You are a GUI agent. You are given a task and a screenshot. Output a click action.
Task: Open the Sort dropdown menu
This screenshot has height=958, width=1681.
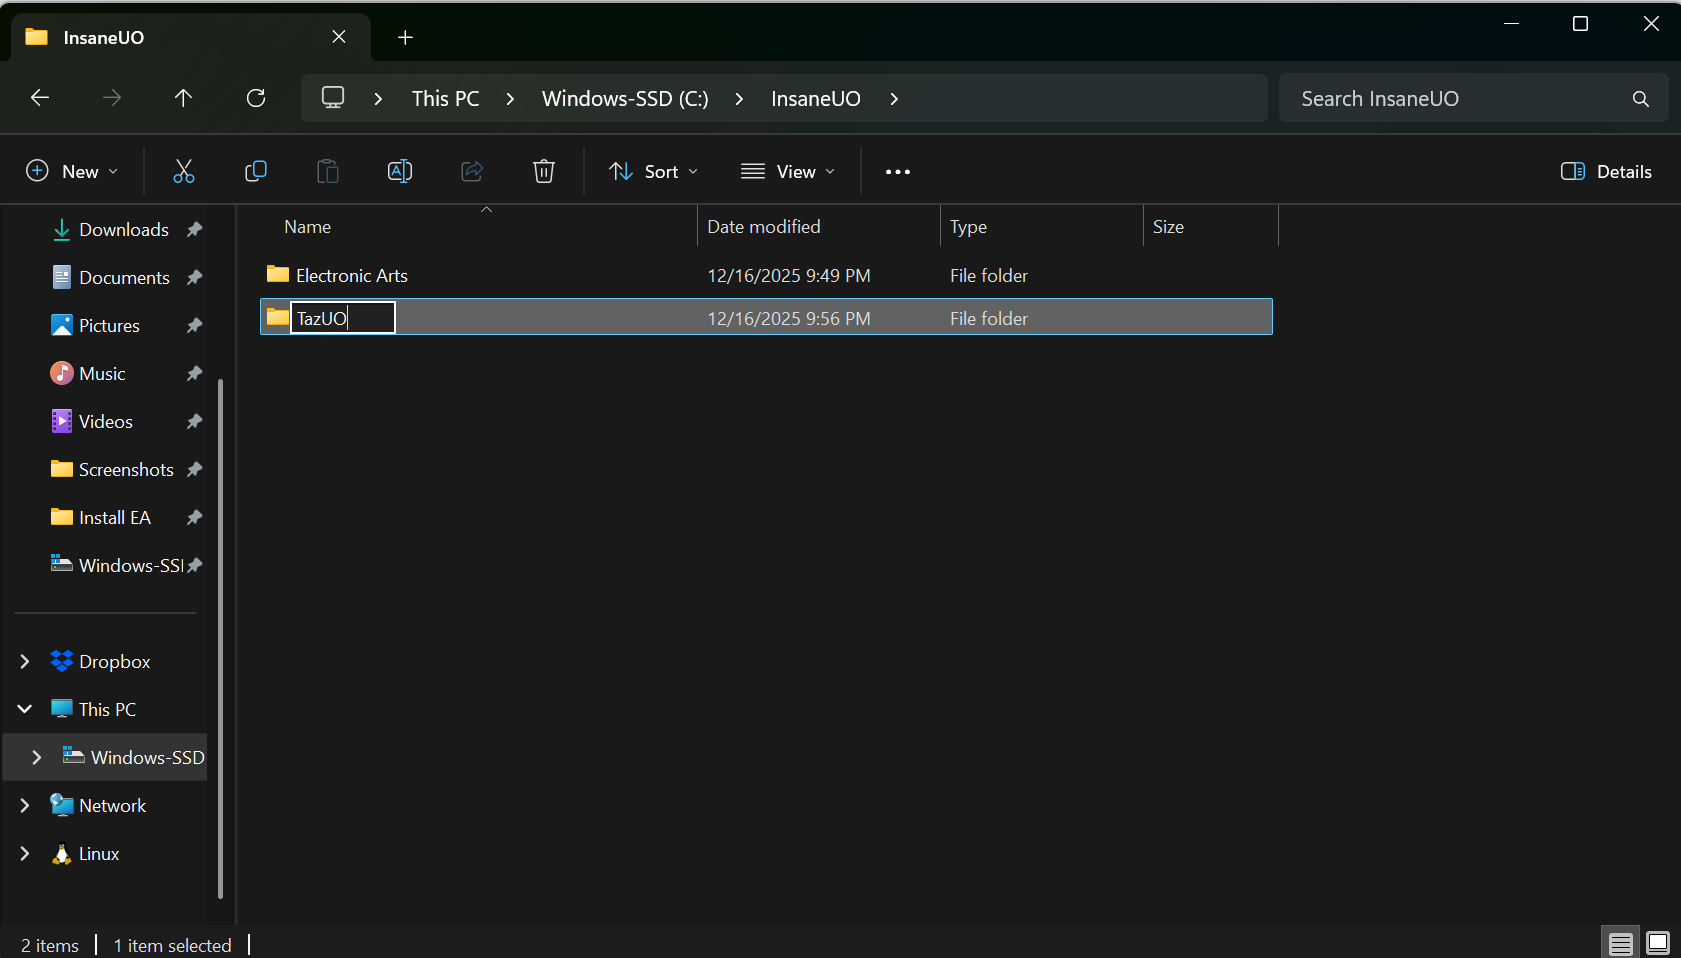654,171
